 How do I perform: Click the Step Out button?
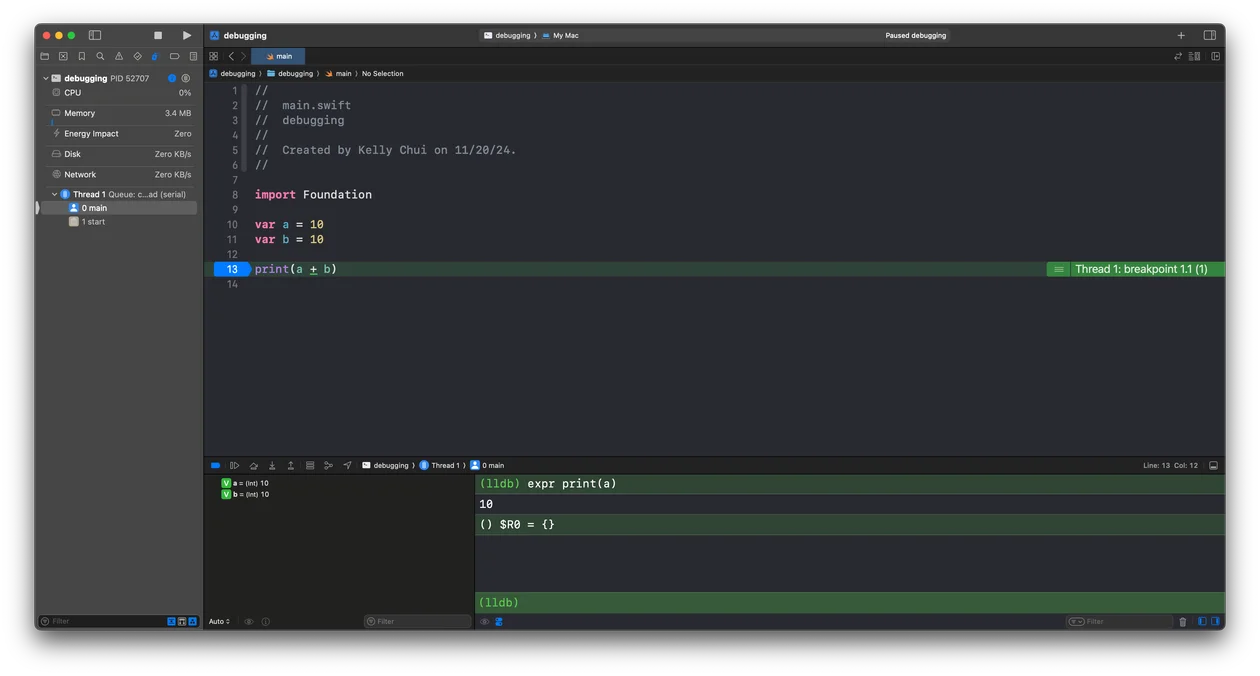291,465
